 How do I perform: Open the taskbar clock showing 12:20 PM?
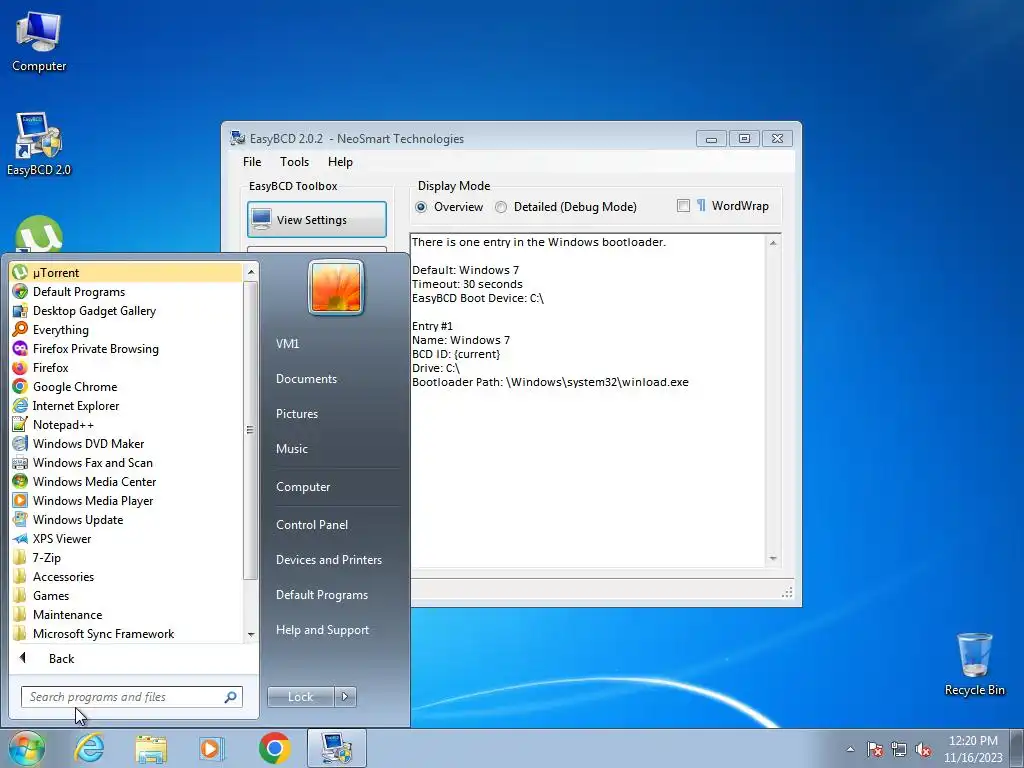click(x=973, y=749)
